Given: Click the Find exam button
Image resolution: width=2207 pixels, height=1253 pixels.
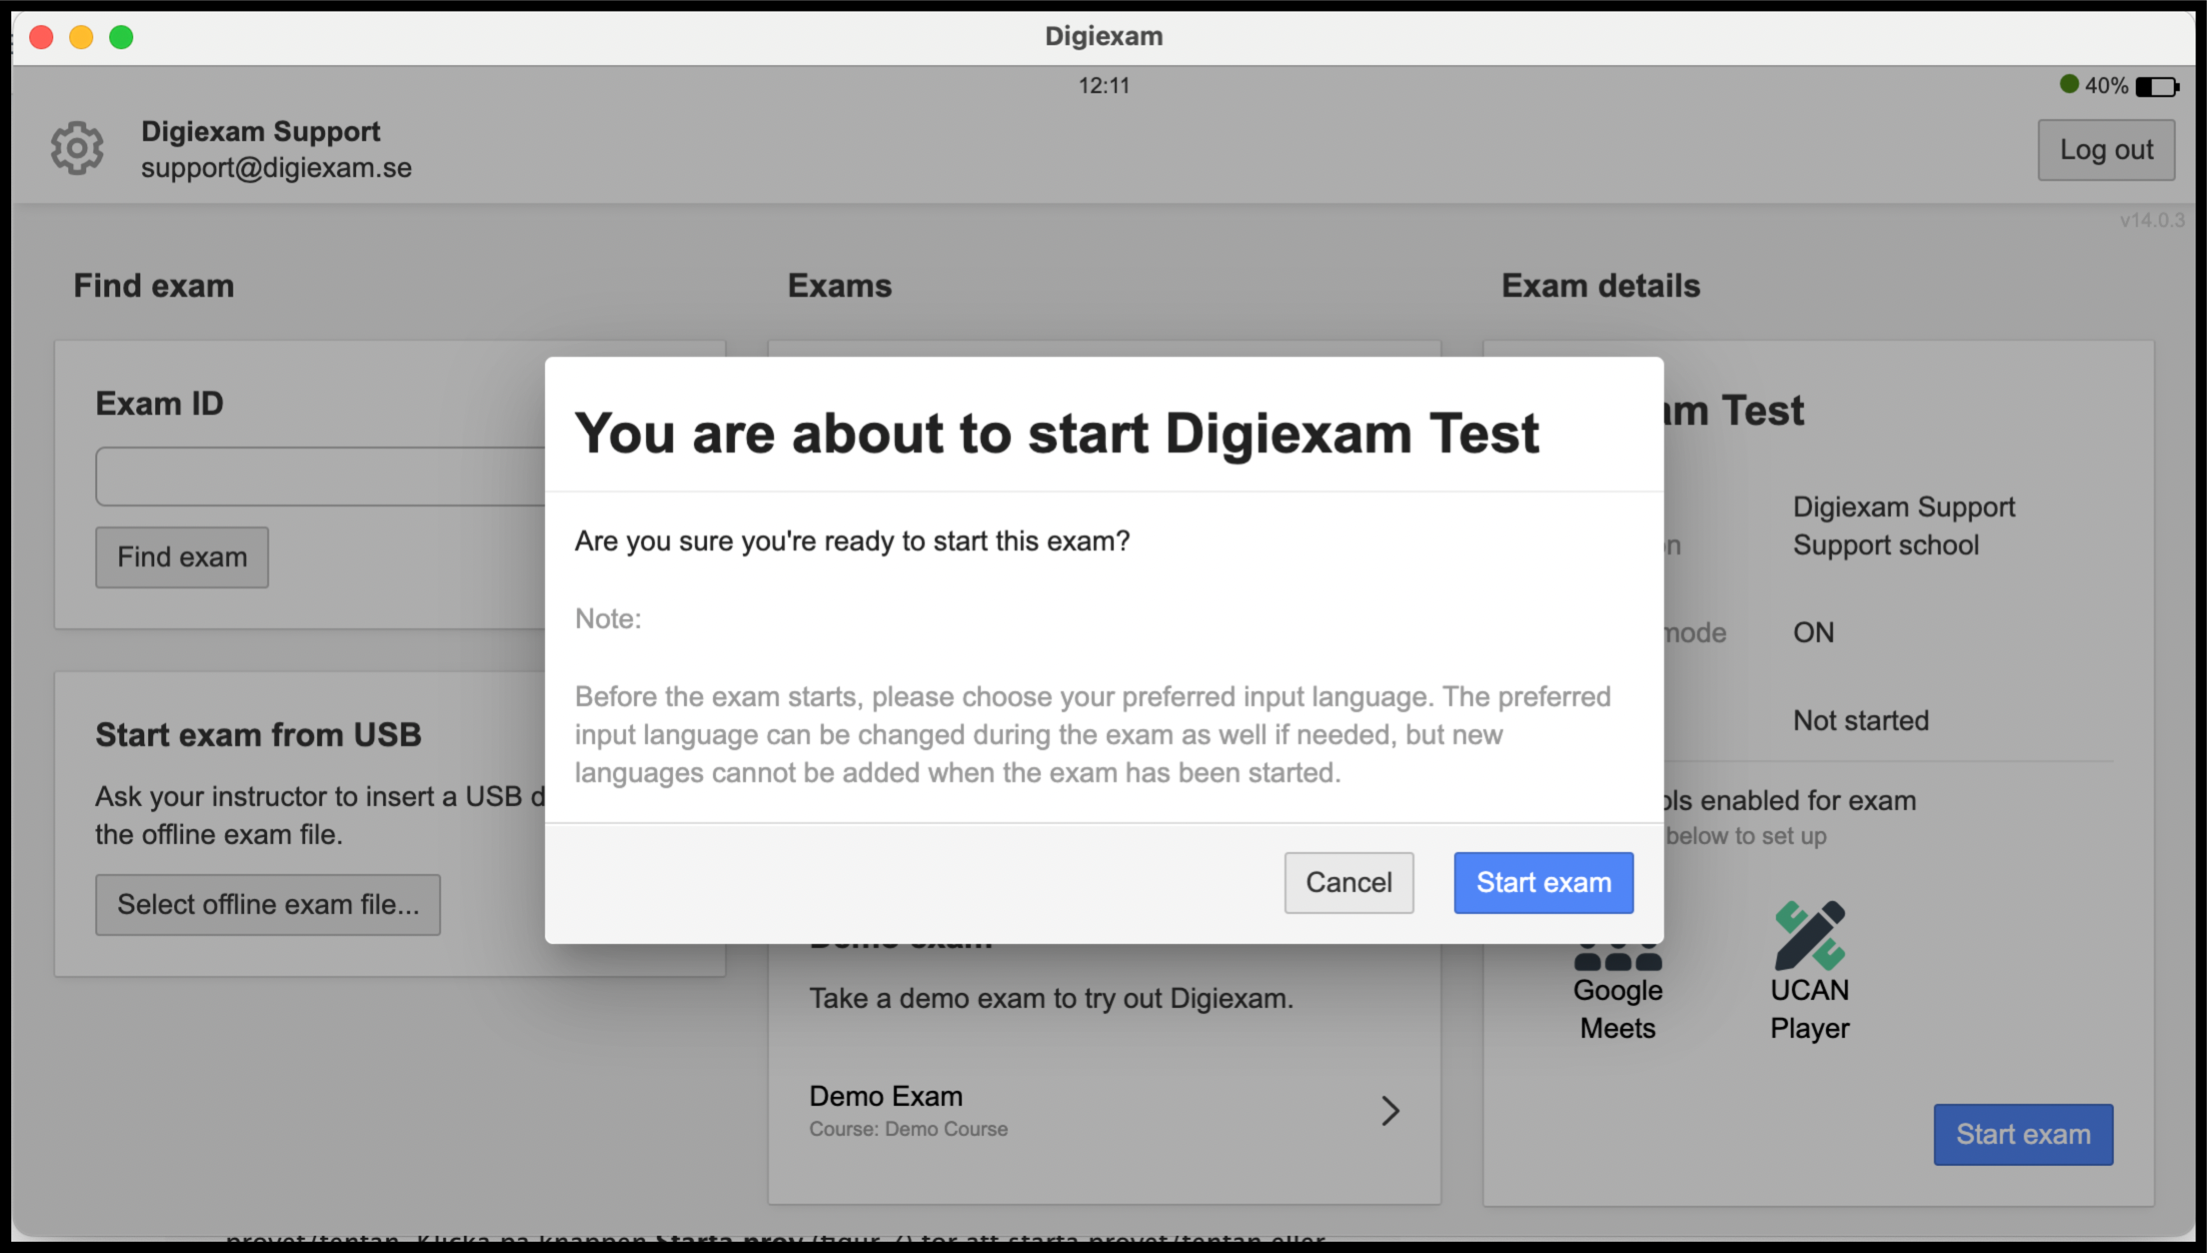Looking at the screenshot, I should [182, 557].
